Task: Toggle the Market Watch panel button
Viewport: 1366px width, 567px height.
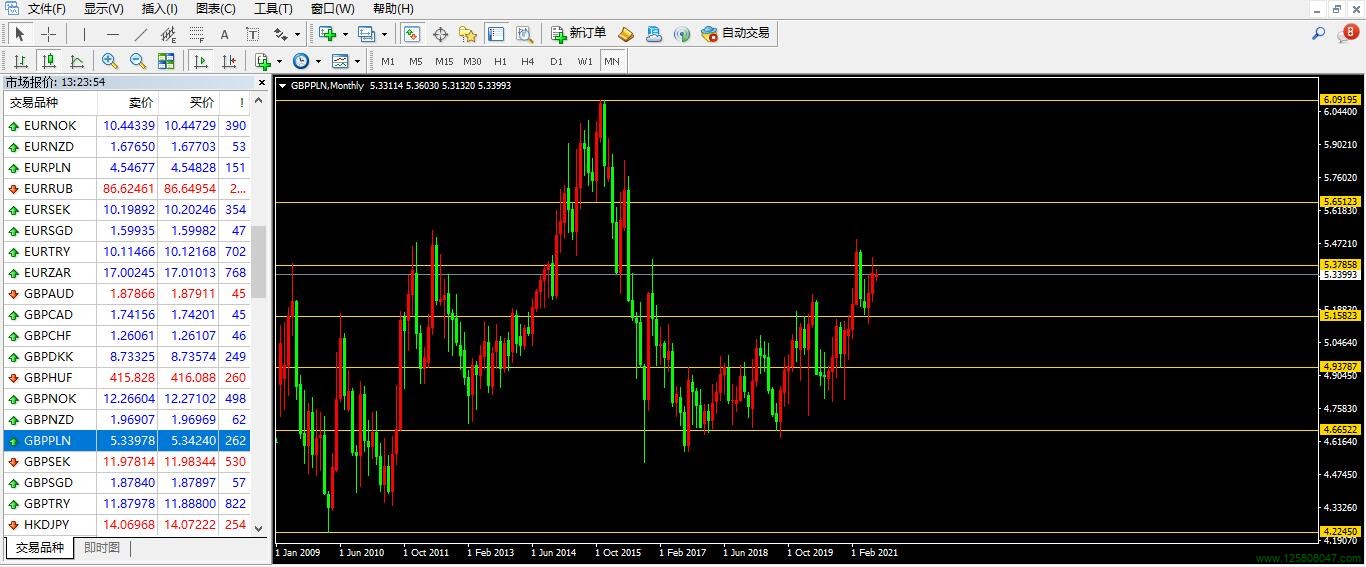Action: (411, 34)
